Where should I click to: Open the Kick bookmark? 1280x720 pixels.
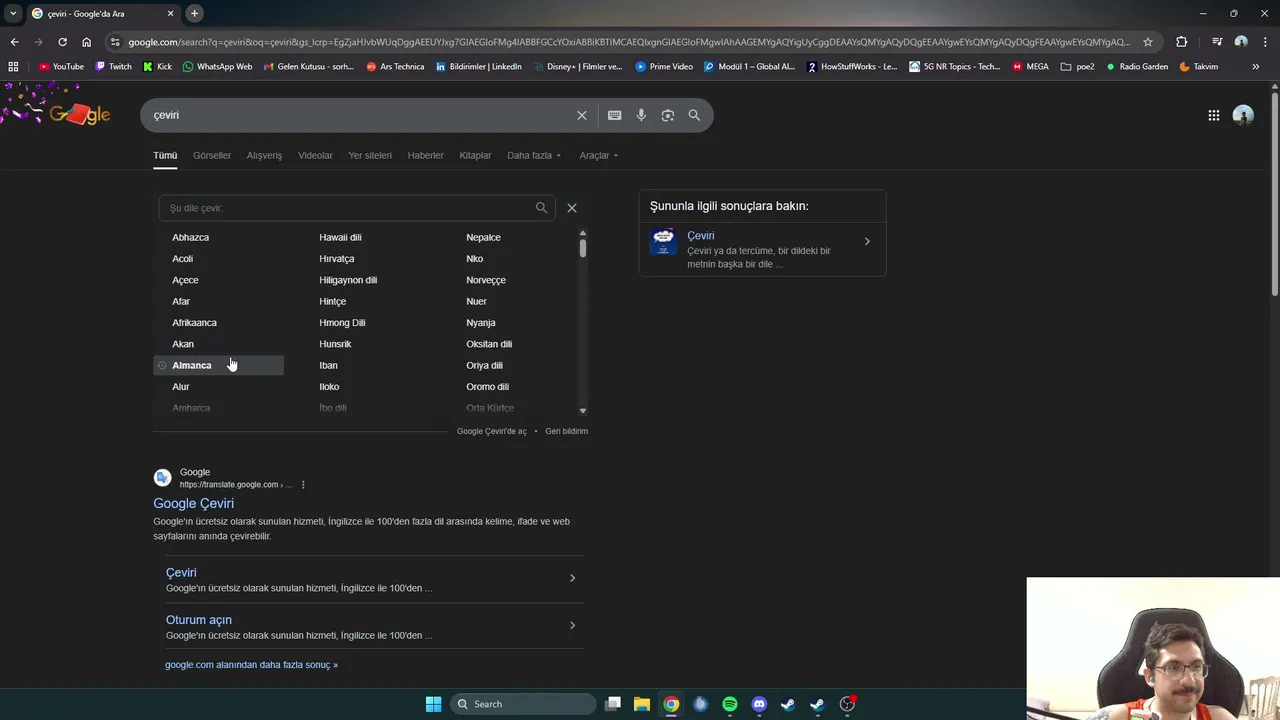tap(157, 67)
